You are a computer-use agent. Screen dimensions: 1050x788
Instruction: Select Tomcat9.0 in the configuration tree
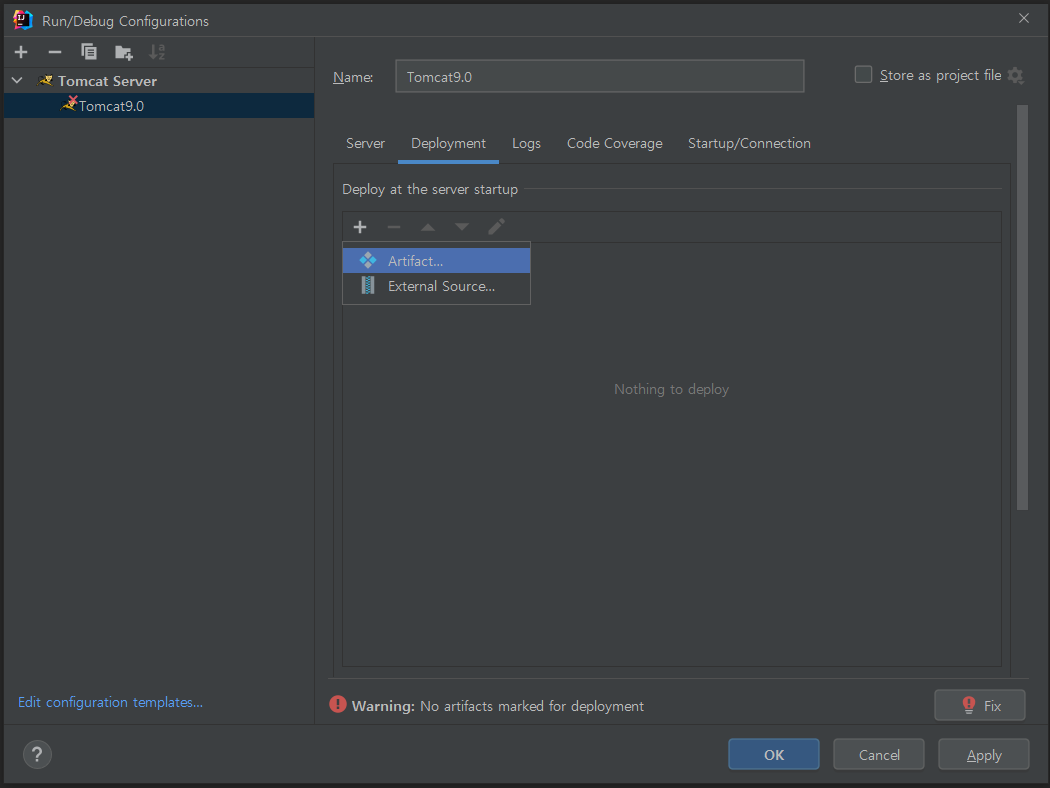click(159, 106)
